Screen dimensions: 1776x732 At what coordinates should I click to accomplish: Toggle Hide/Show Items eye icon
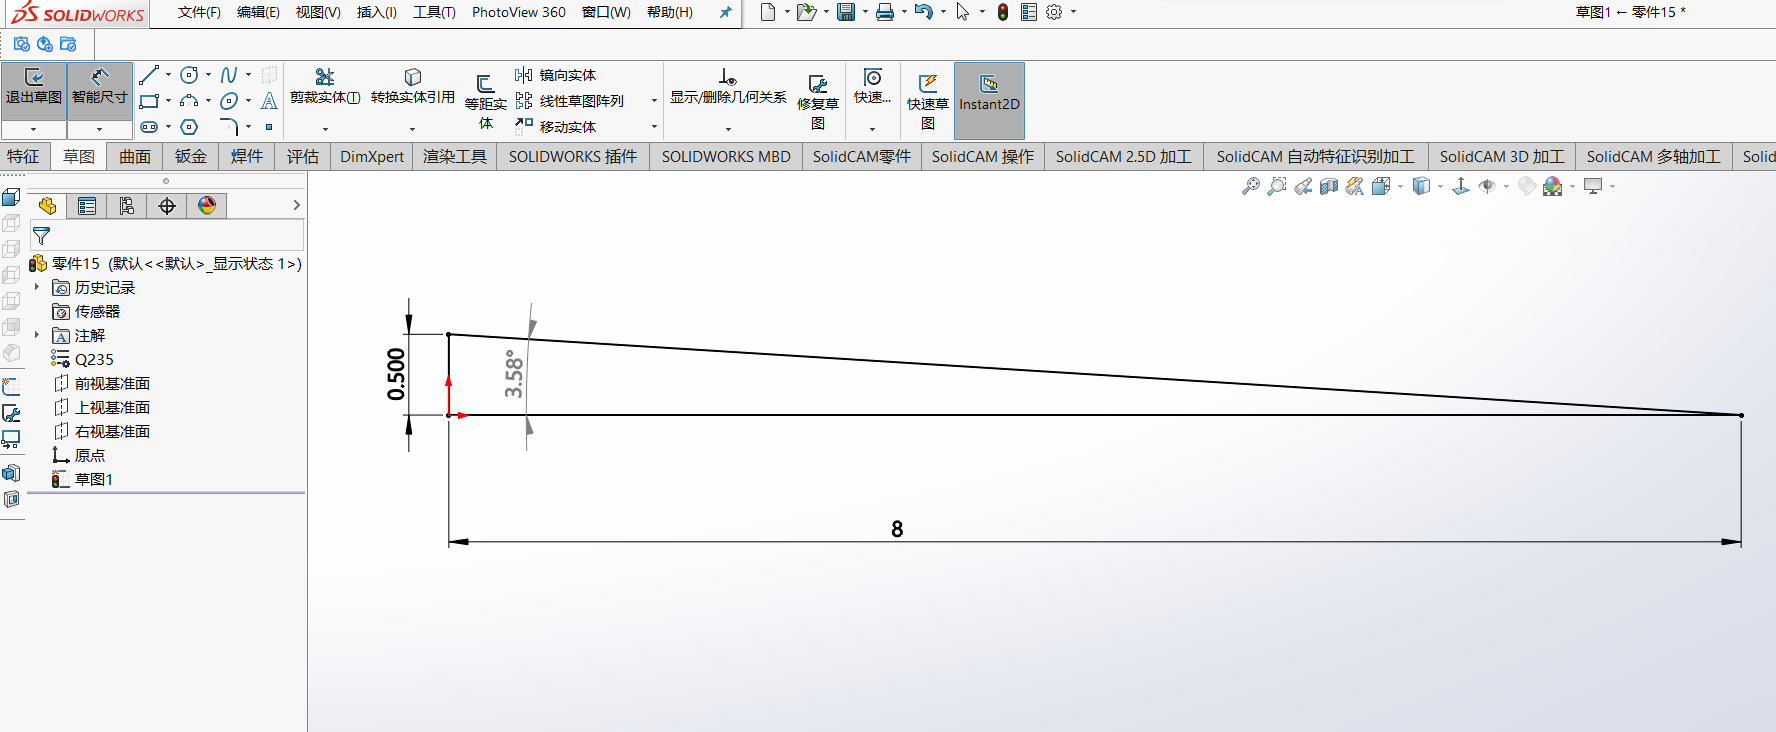[x=1487, y=186]
